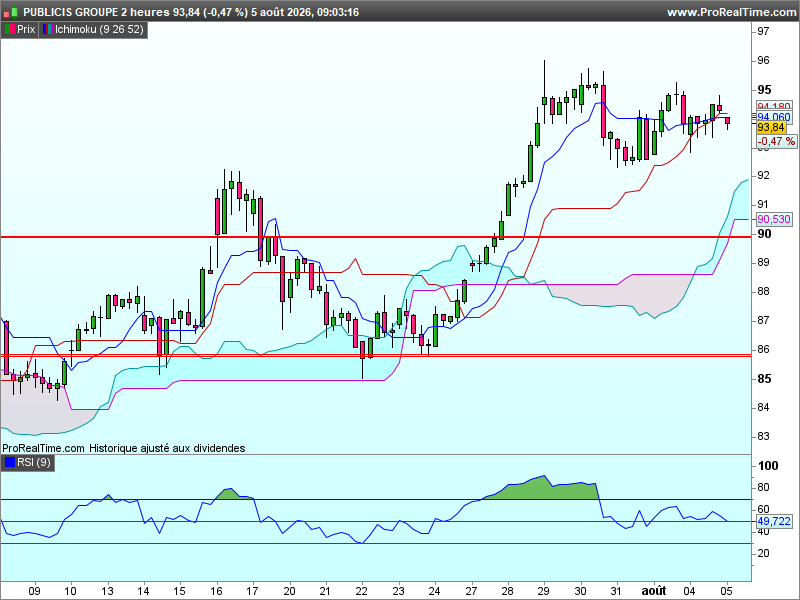Select the Prix legend label

26,30
